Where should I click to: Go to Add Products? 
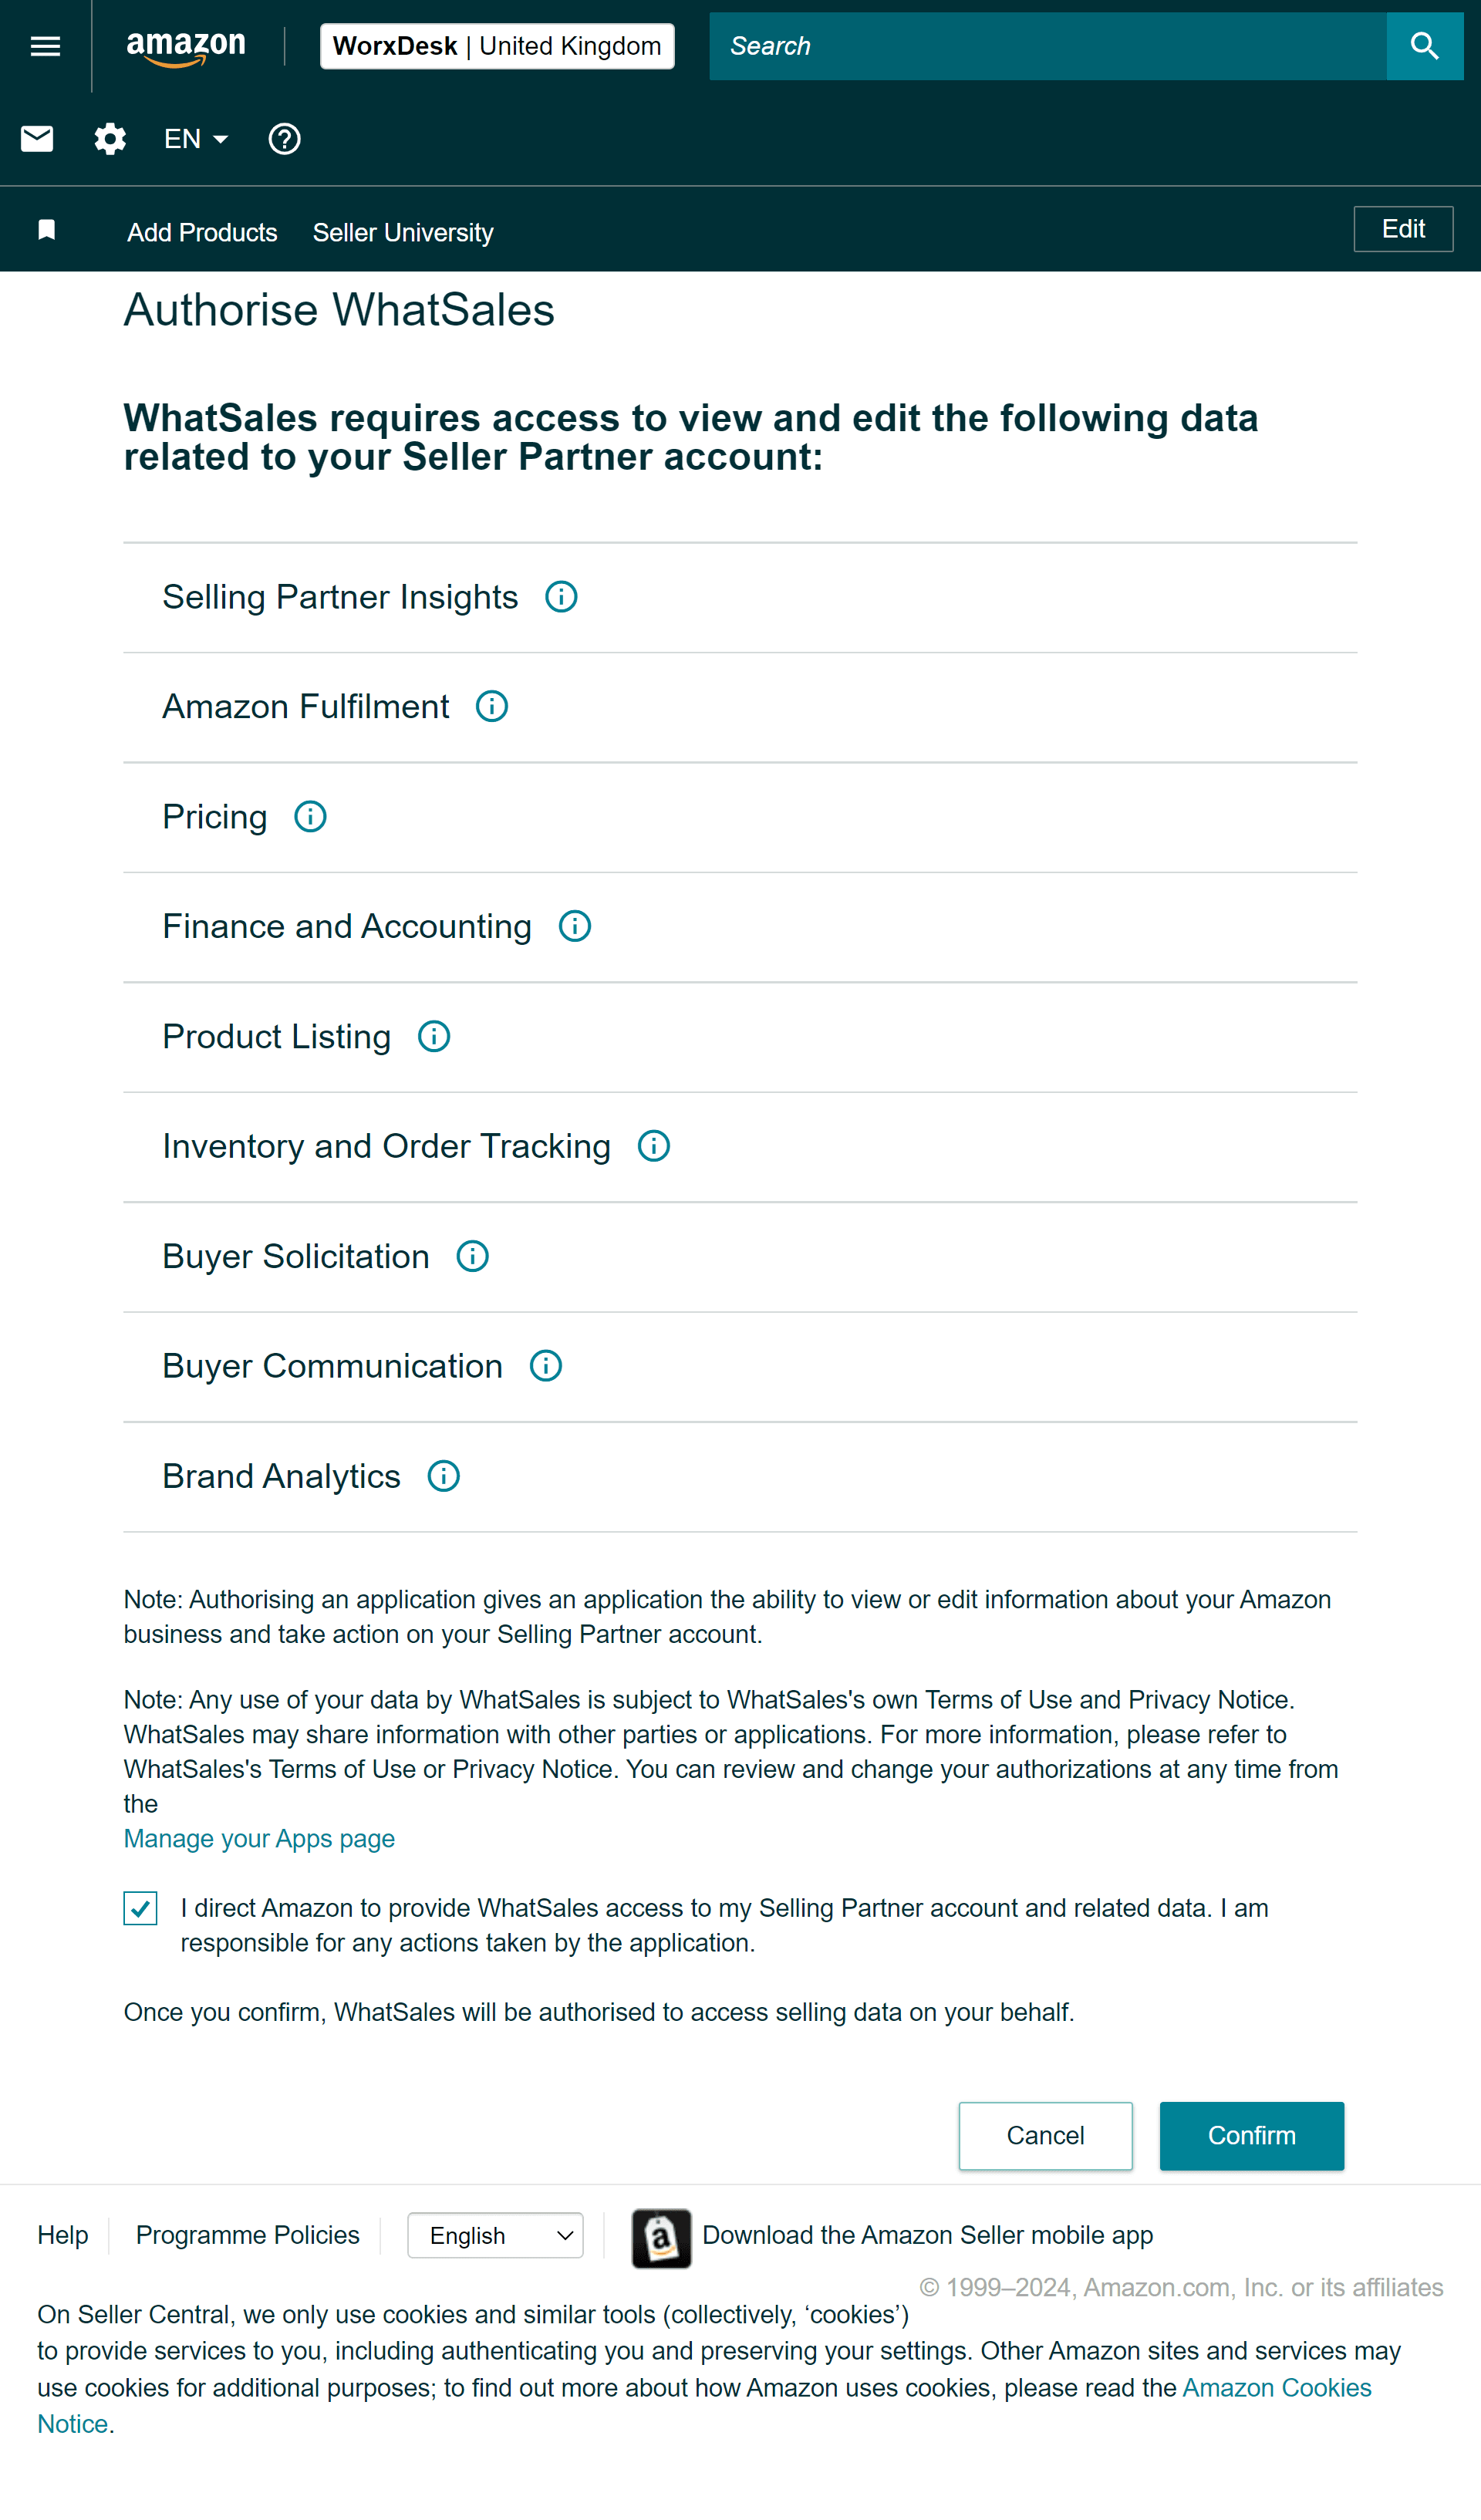[x=202, y=233]
